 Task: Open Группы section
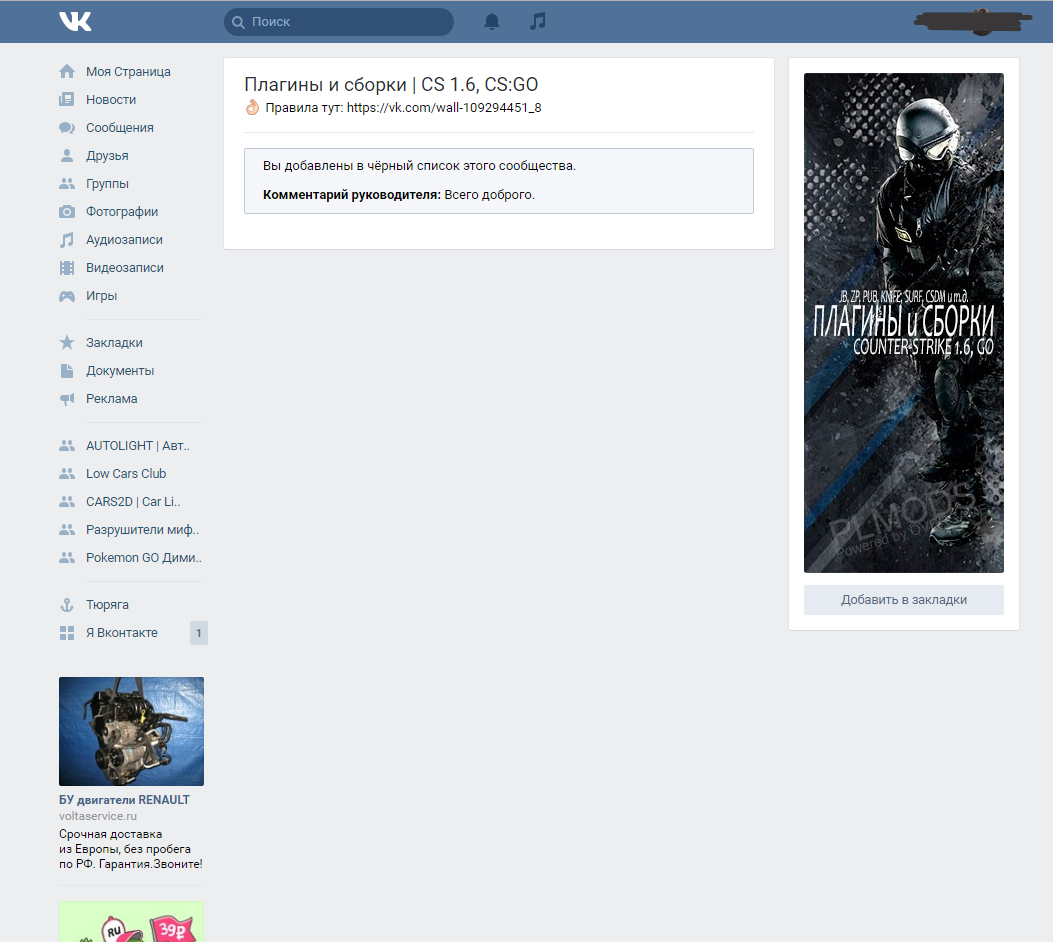click(107, 183)
